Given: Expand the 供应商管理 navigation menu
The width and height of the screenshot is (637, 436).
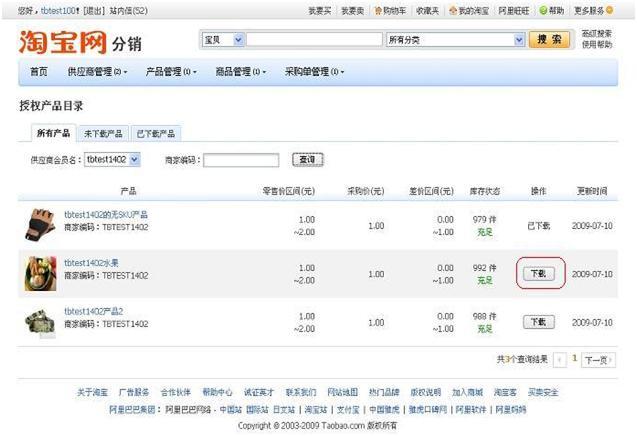Looking at the screenshot, I should [x=97, y=72].
